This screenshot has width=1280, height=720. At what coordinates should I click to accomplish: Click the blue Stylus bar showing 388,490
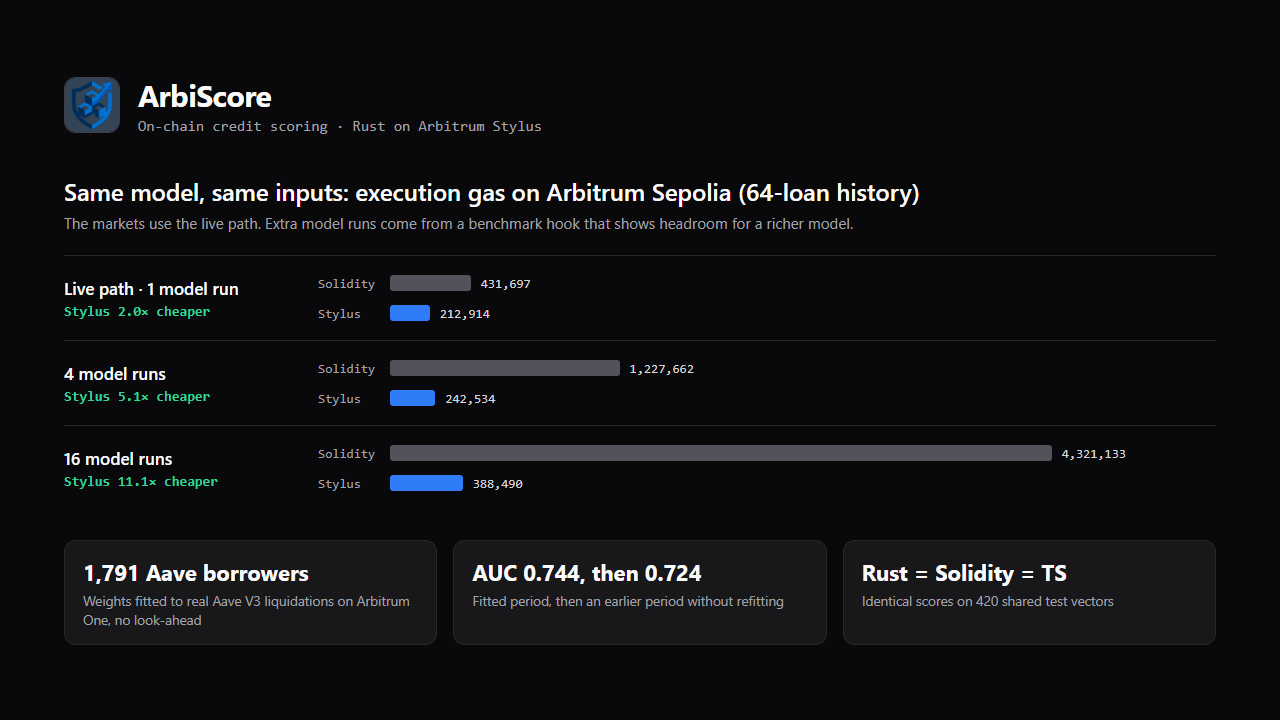point(426,483)
